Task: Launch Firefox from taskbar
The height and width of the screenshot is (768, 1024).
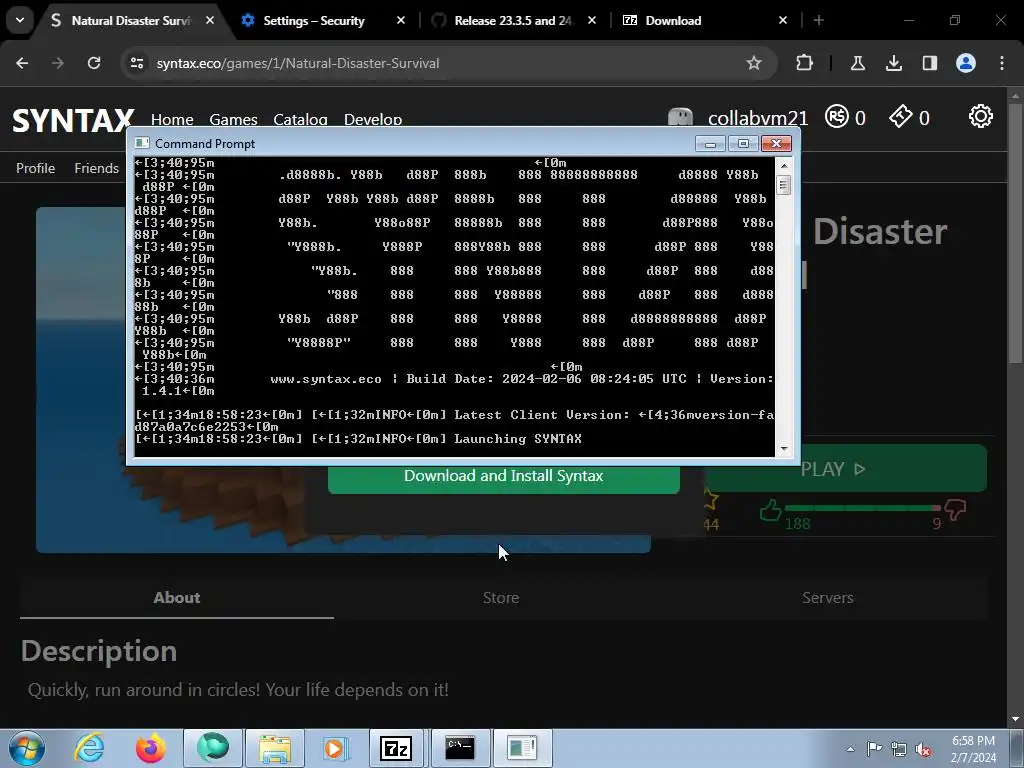Action: pos(151,748)
